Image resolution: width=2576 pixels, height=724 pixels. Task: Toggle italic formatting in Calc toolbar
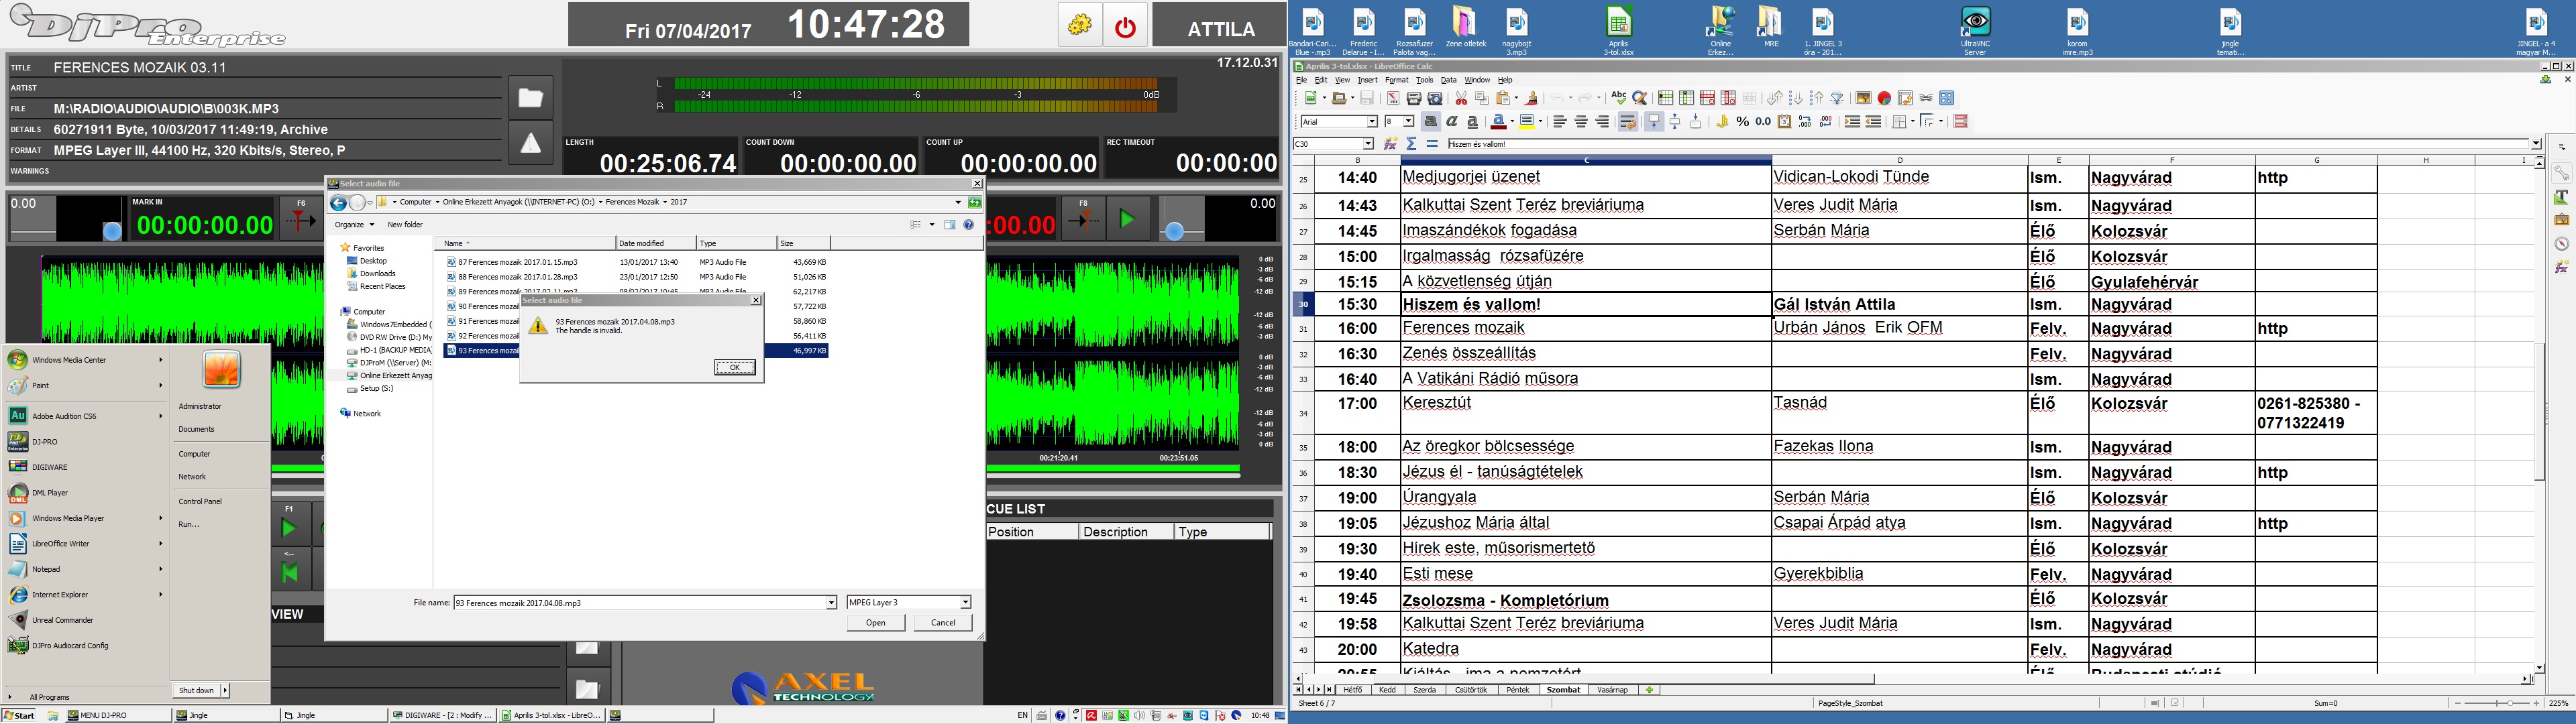pos(1452,122)
